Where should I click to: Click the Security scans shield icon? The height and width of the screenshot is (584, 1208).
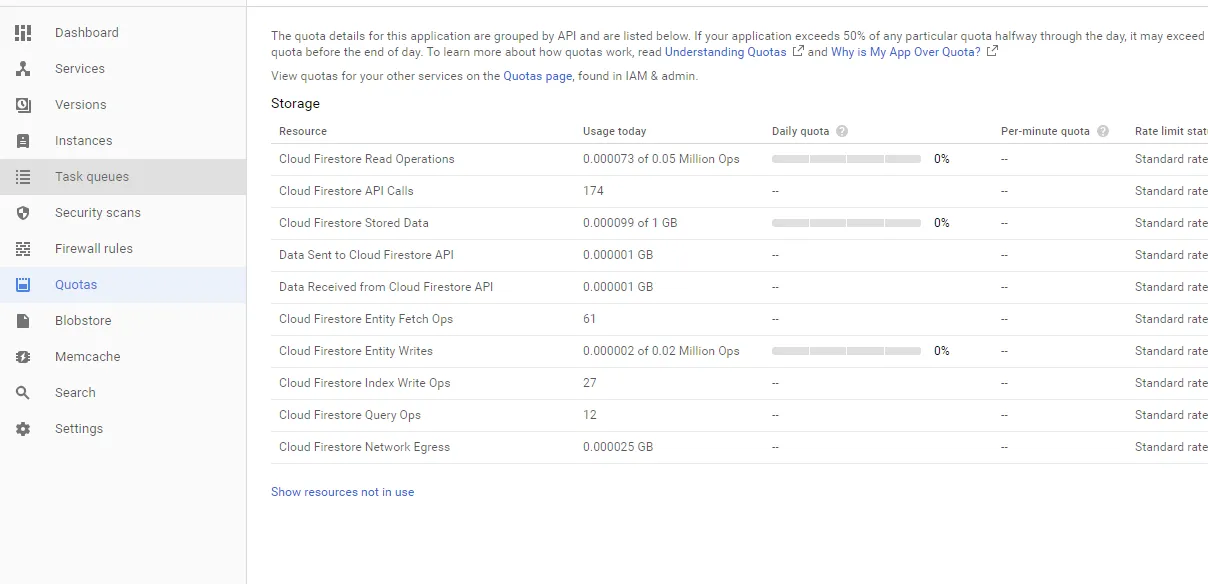(23, 213)
